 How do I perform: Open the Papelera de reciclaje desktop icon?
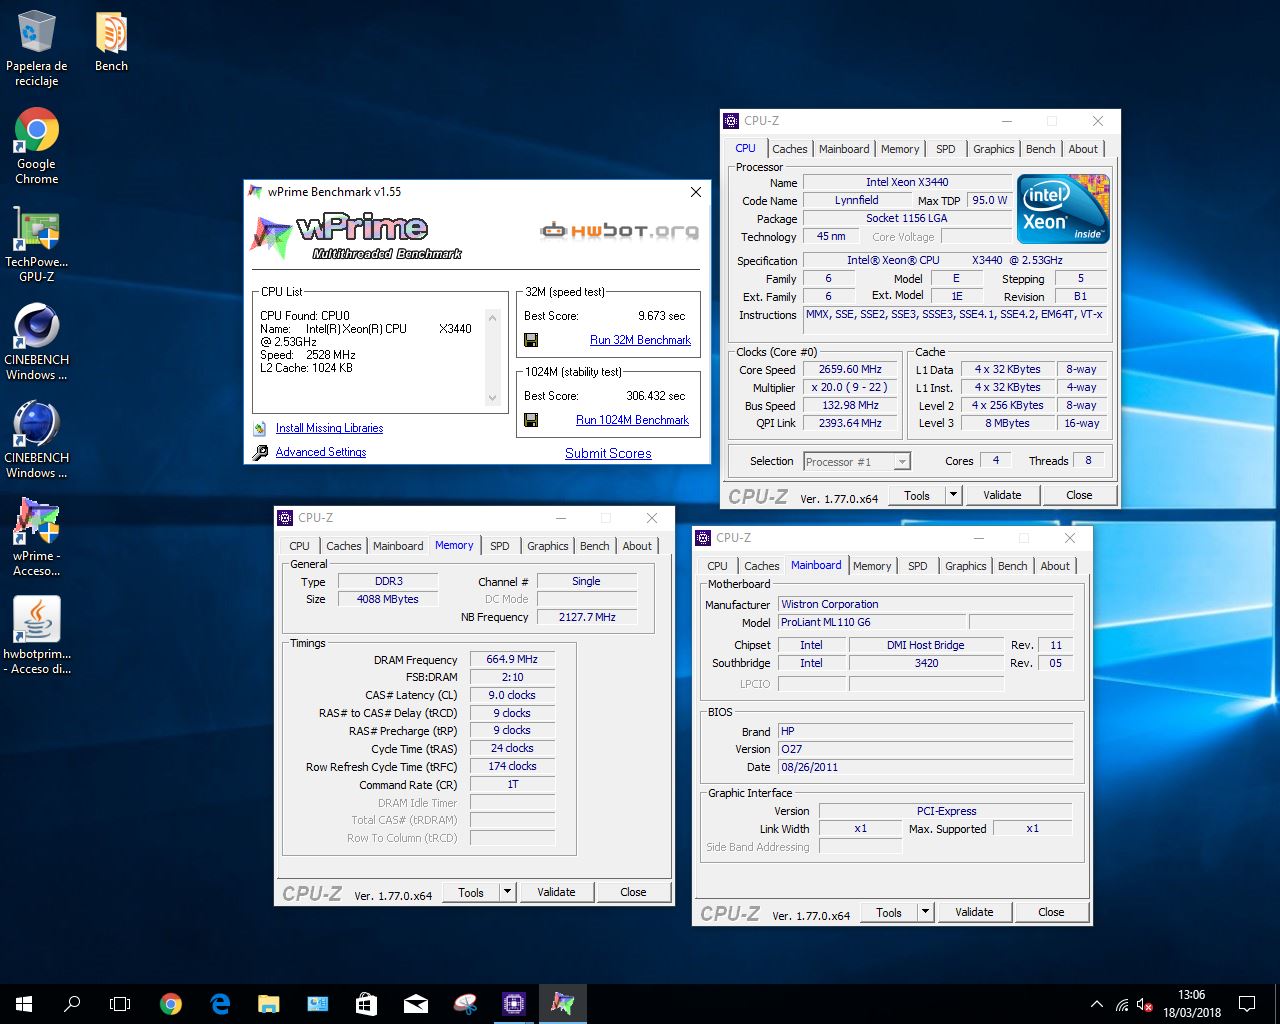[x=36, y=48]
